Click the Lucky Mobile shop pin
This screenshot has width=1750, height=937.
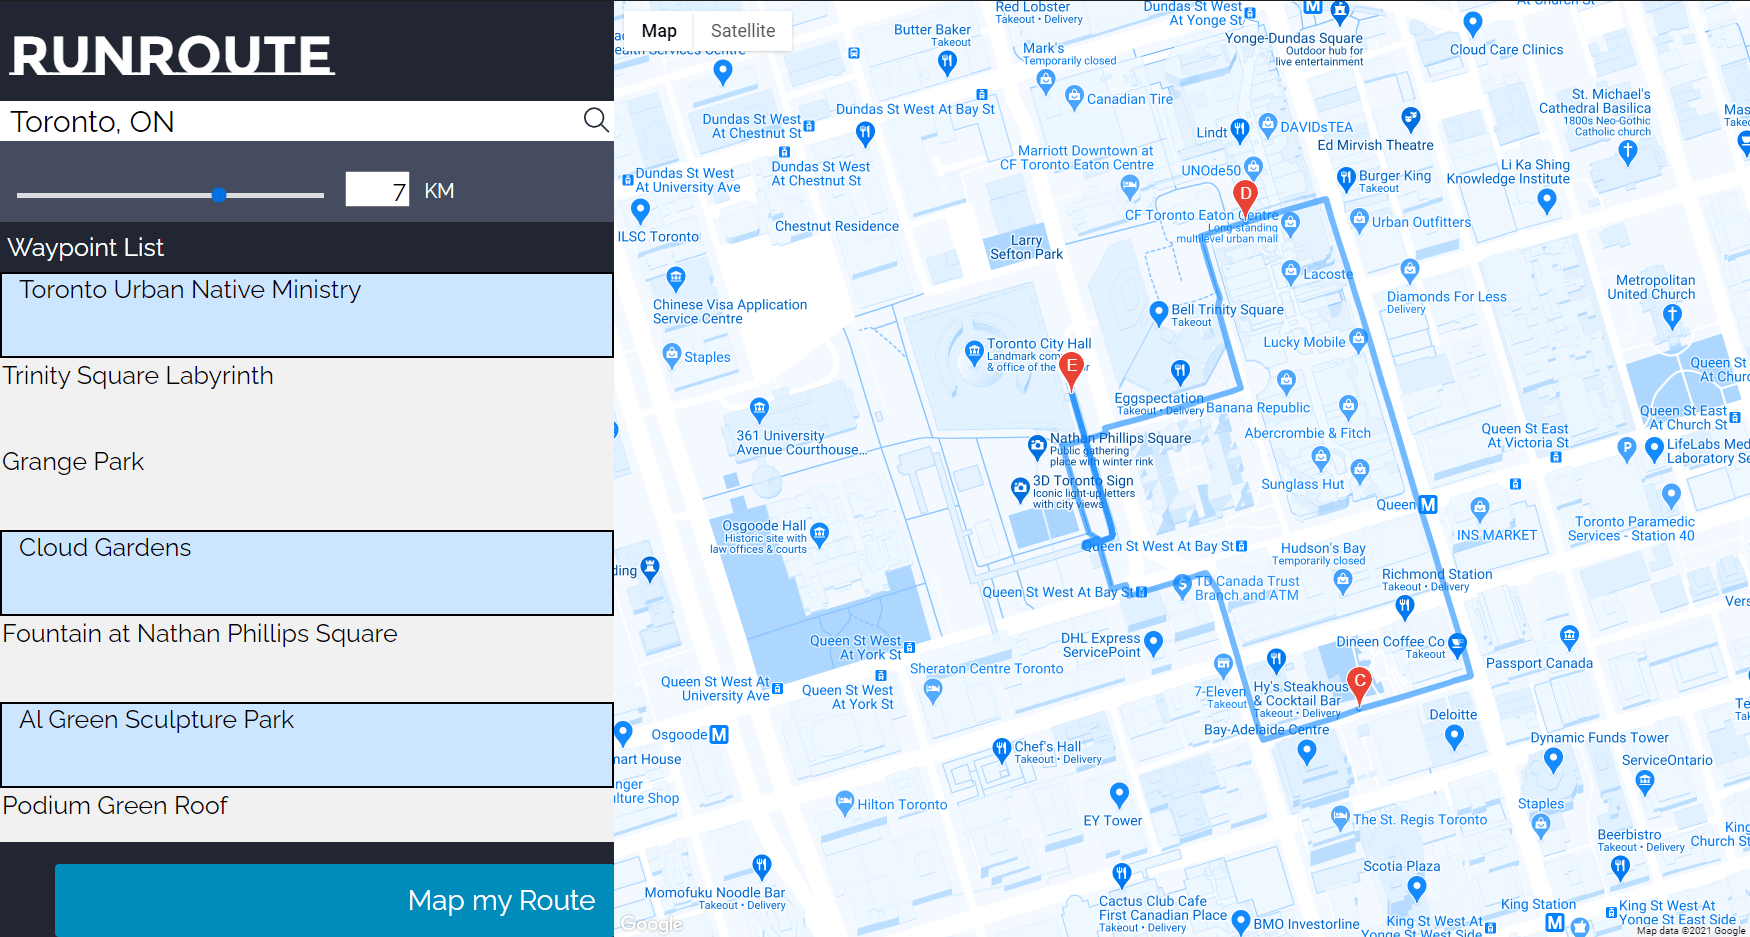1358,340
